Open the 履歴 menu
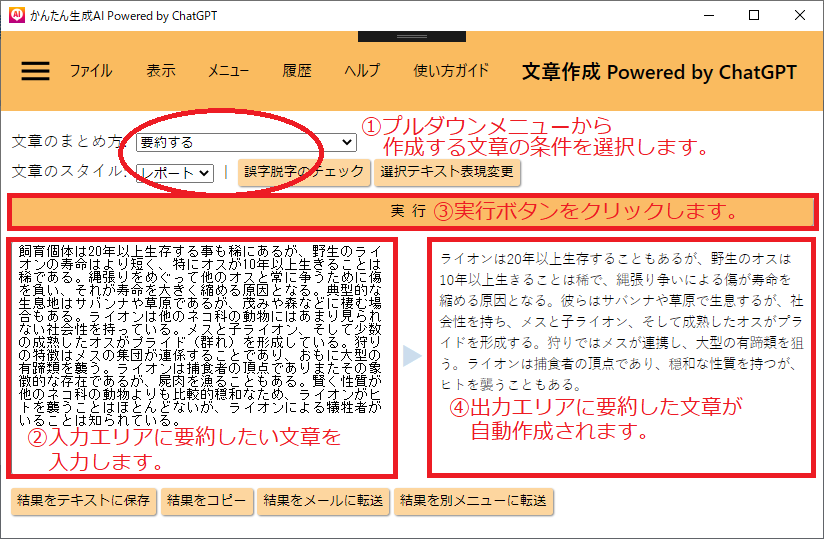The image size is (824, 539). click(297, 71)
